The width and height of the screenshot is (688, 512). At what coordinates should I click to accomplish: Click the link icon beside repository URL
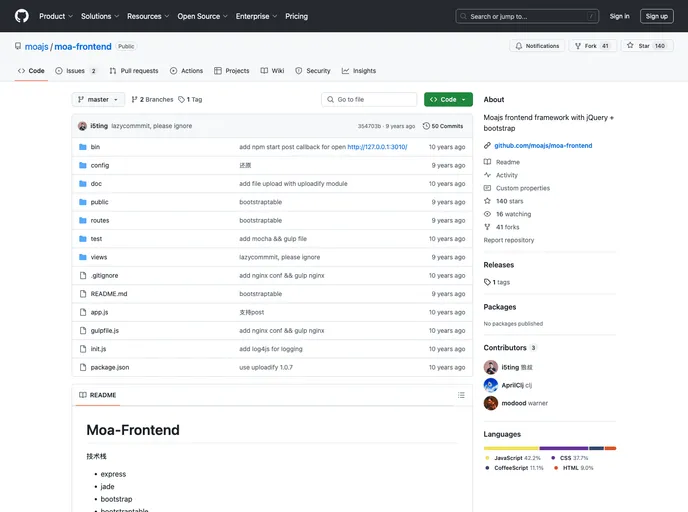(x=487, y=146)
